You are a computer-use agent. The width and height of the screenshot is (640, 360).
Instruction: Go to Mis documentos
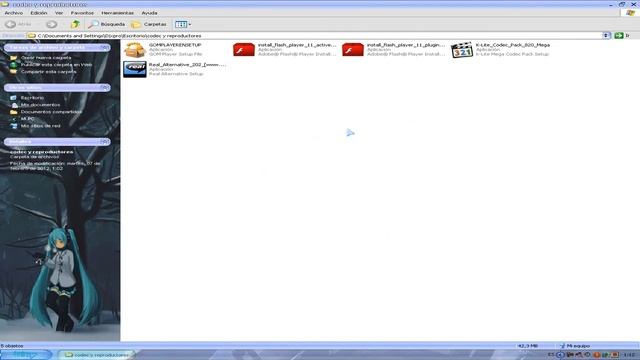[x=40, y=104]
